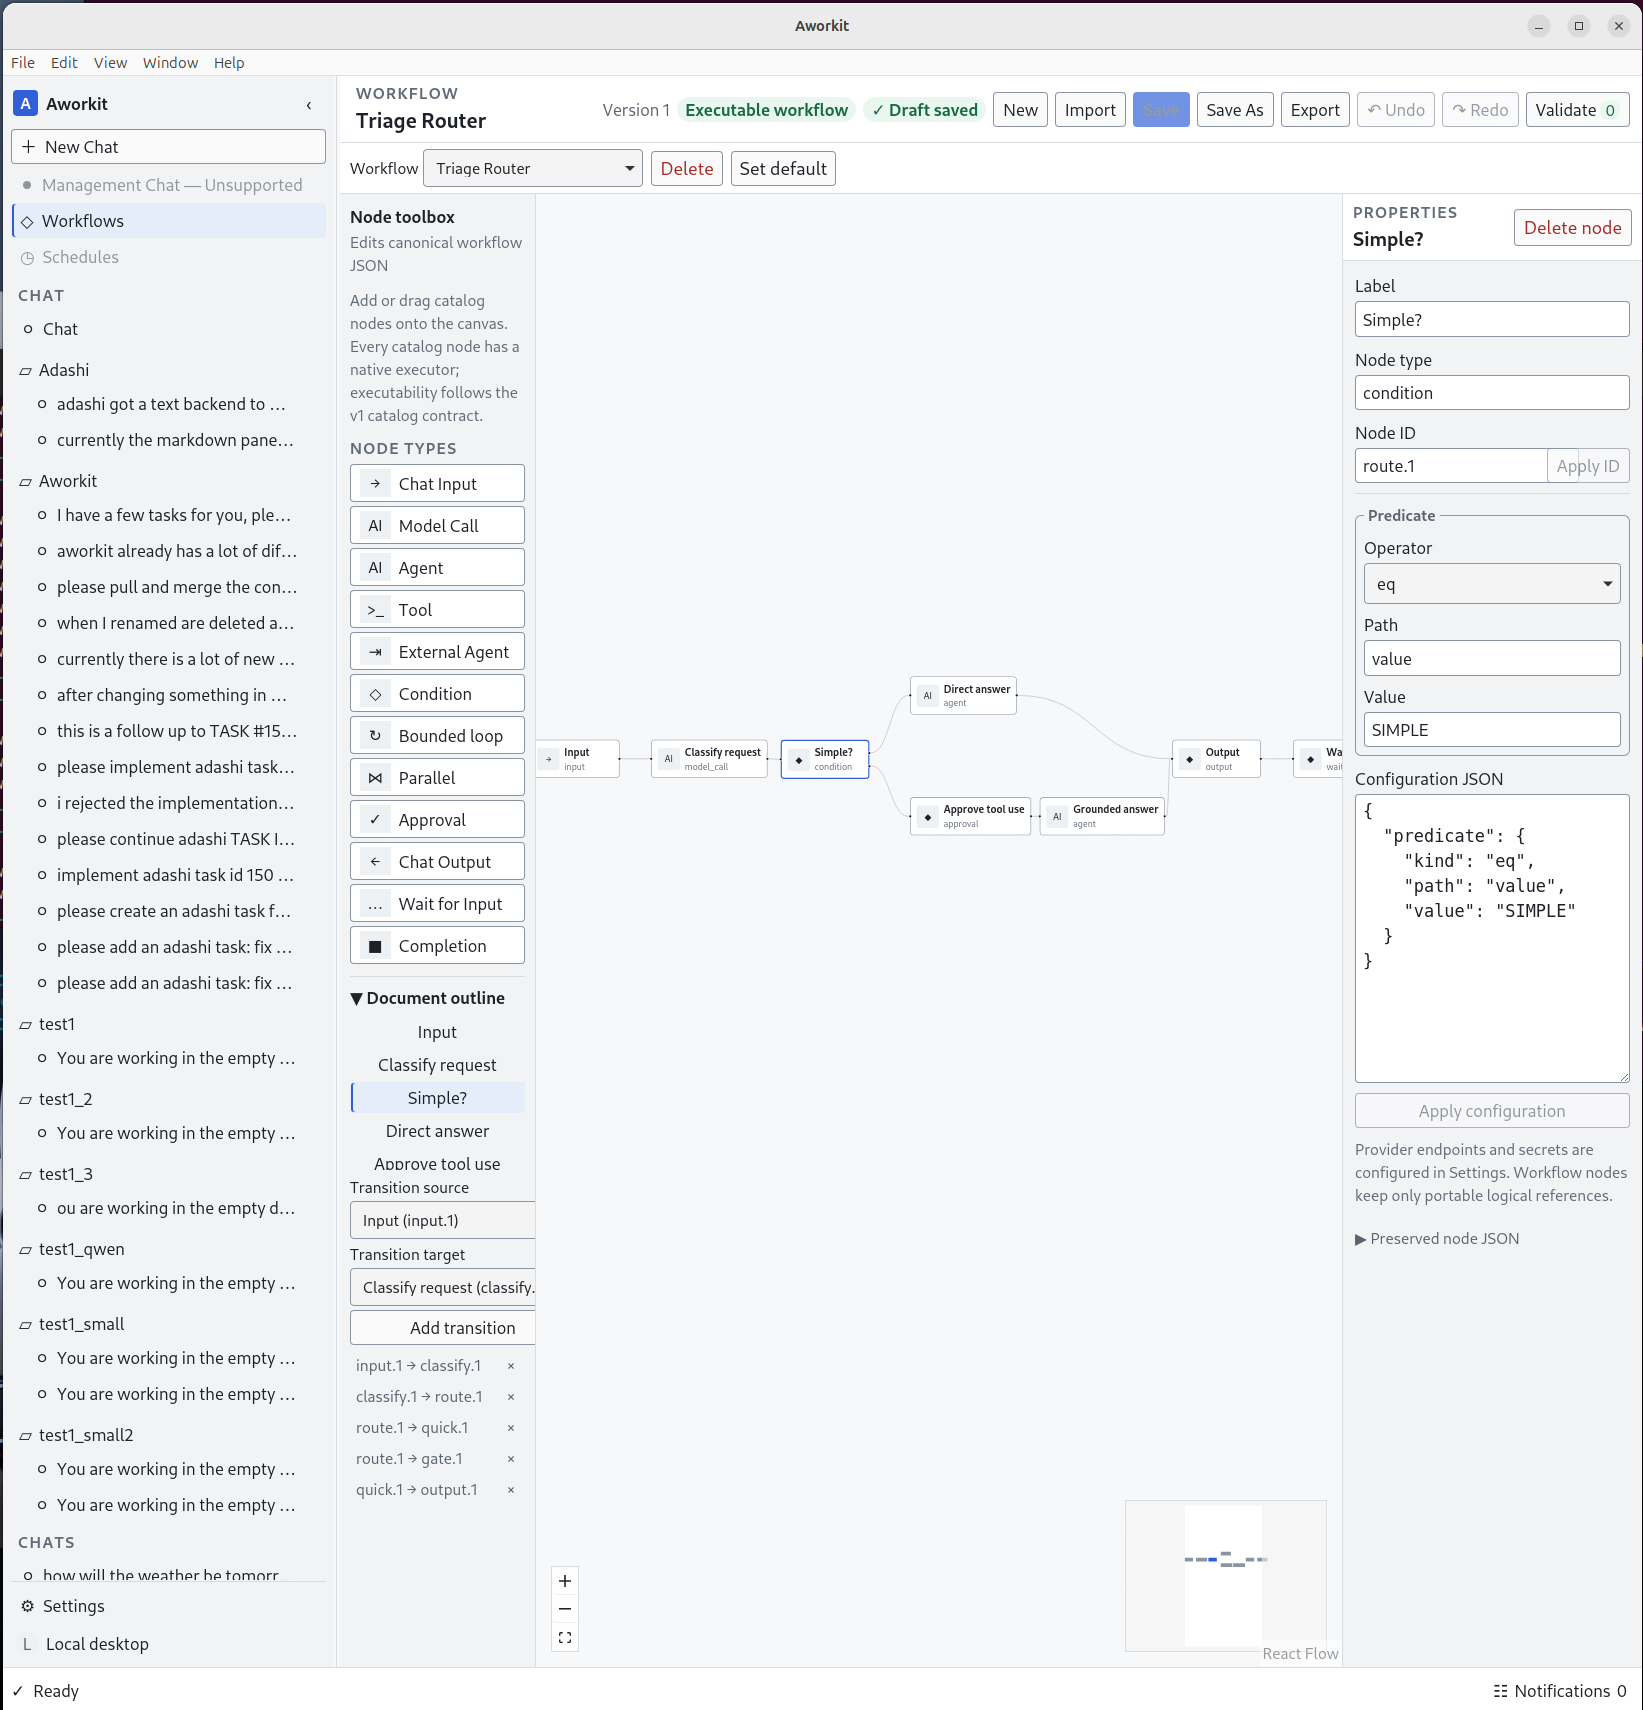Select Classify request in Document outline

437,1065
